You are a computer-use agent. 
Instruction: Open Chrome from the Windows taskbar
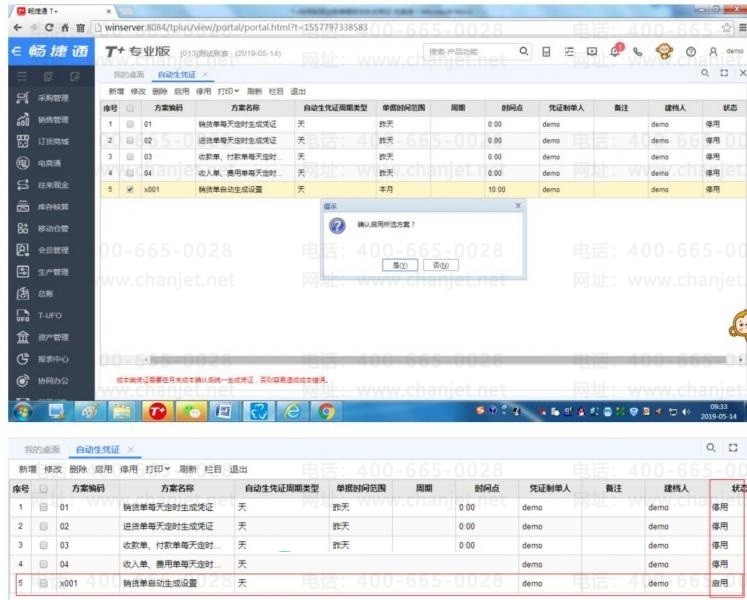pos(326,410)
